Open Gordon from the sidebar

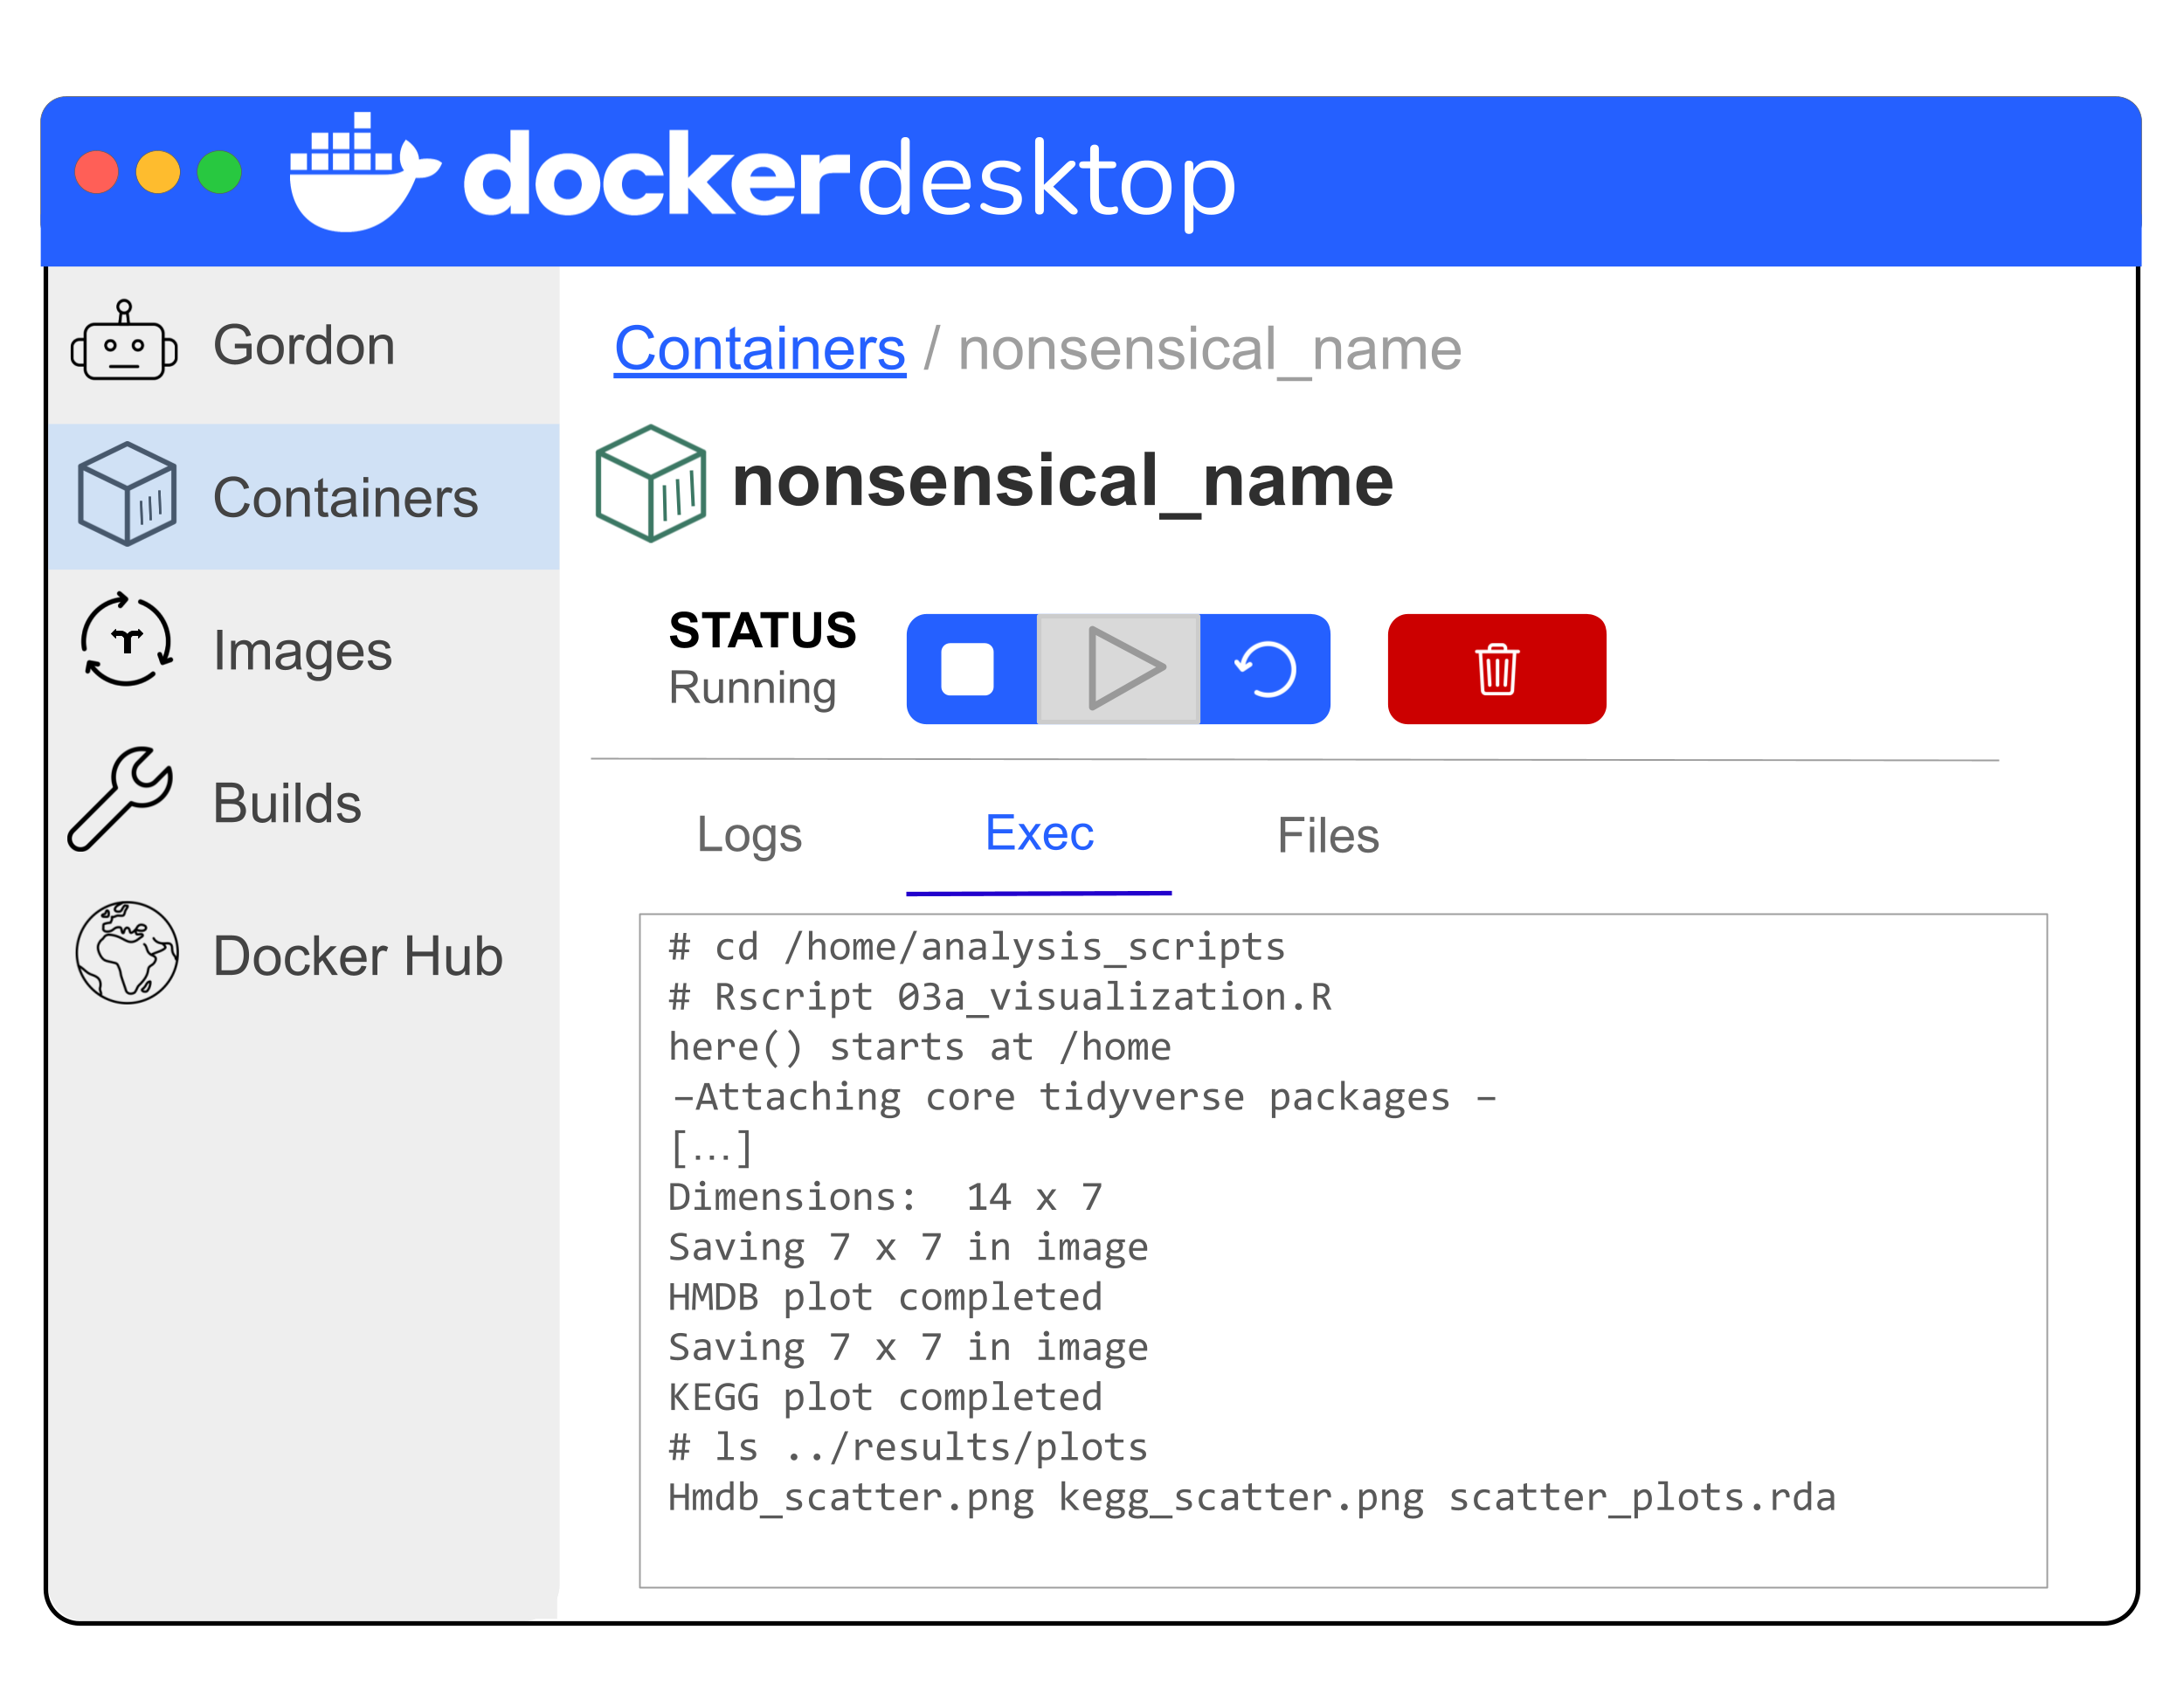[304, 345]
